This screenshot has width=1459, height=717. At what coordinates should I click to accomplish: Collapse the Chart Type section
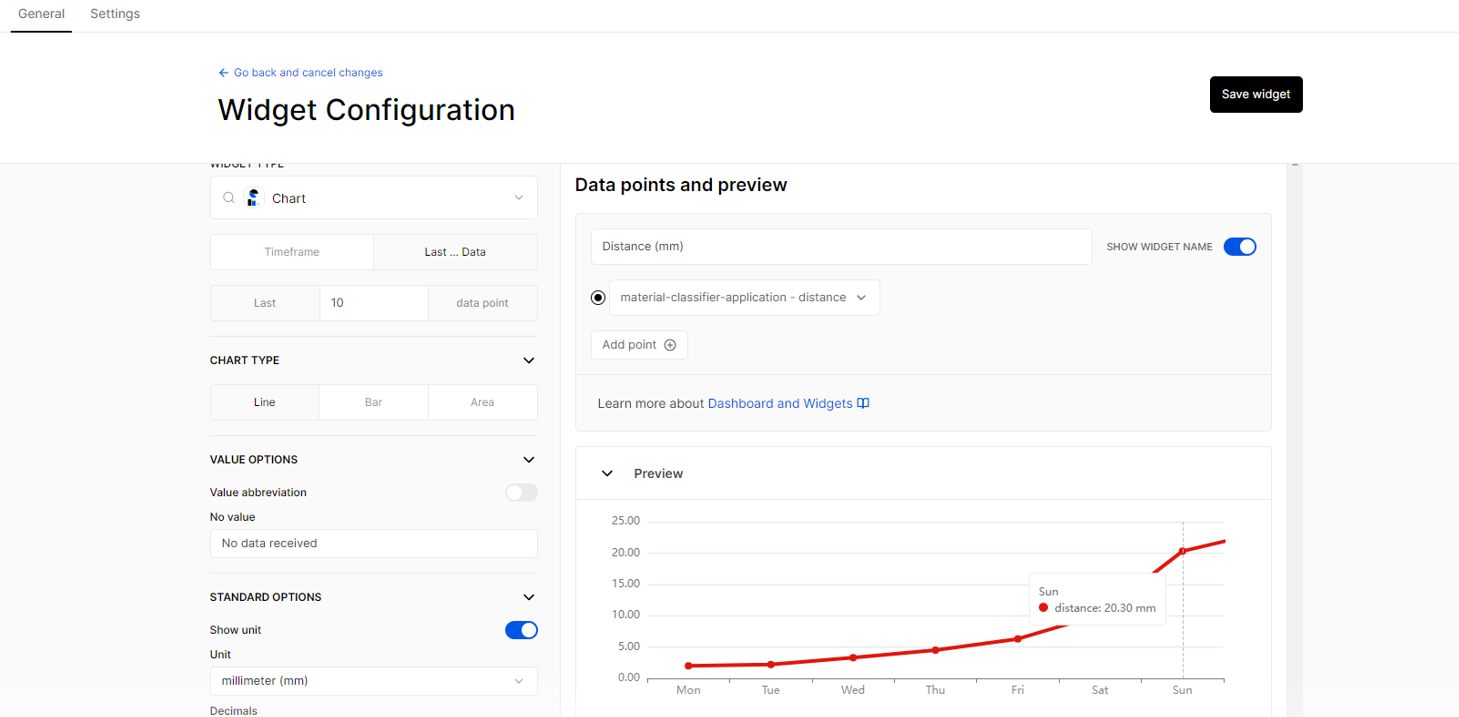pyautogui.click(x=529, y=361)
